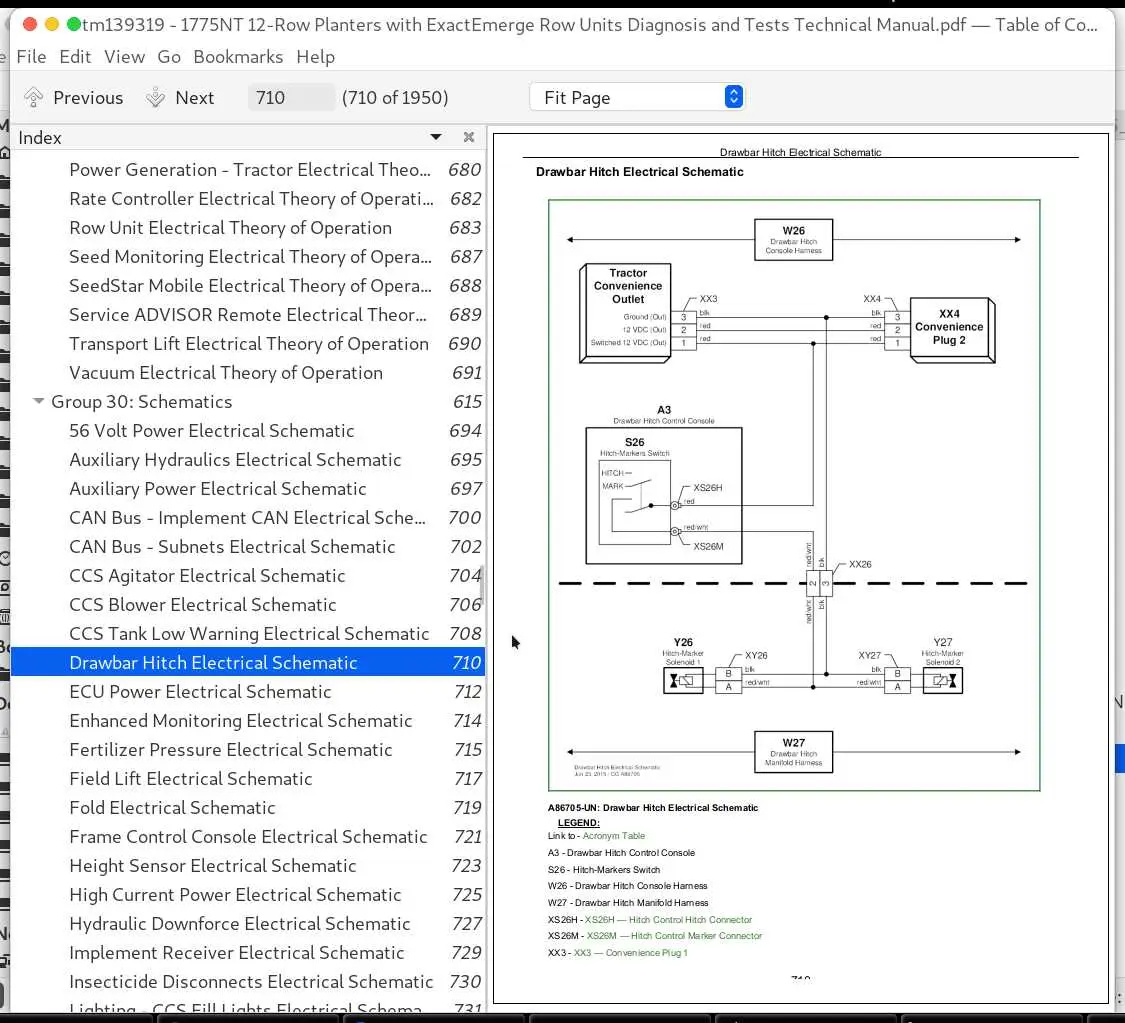This screenshot has height=1023, width=1125.
Task: Select Transport Lift Electrical Theory of Operation
Action: [x=248, y=344]
